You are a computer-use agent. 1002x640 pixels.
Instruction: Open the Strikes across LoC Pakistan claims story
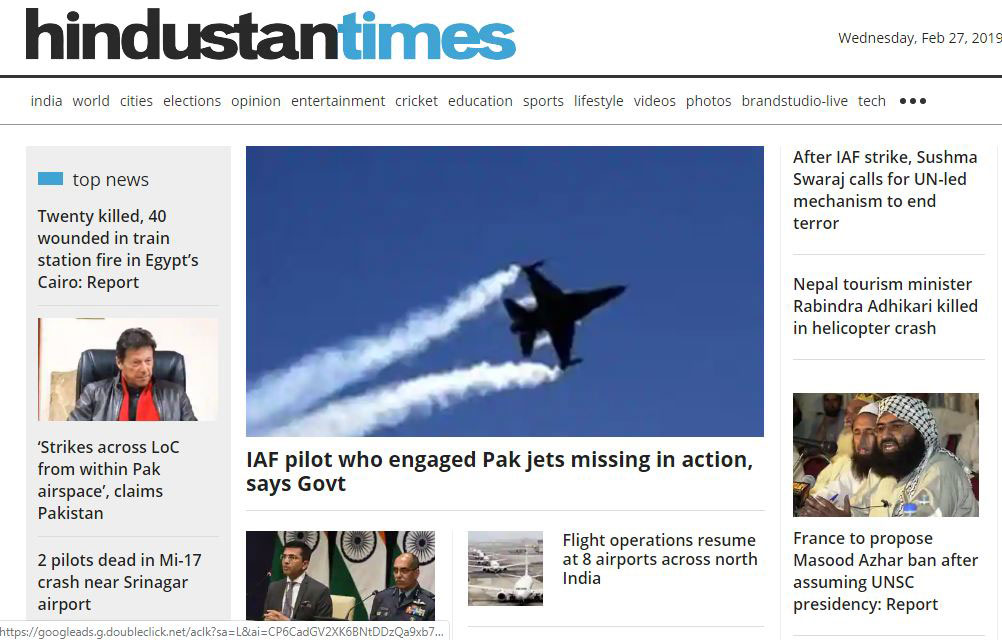pos(109,480)
